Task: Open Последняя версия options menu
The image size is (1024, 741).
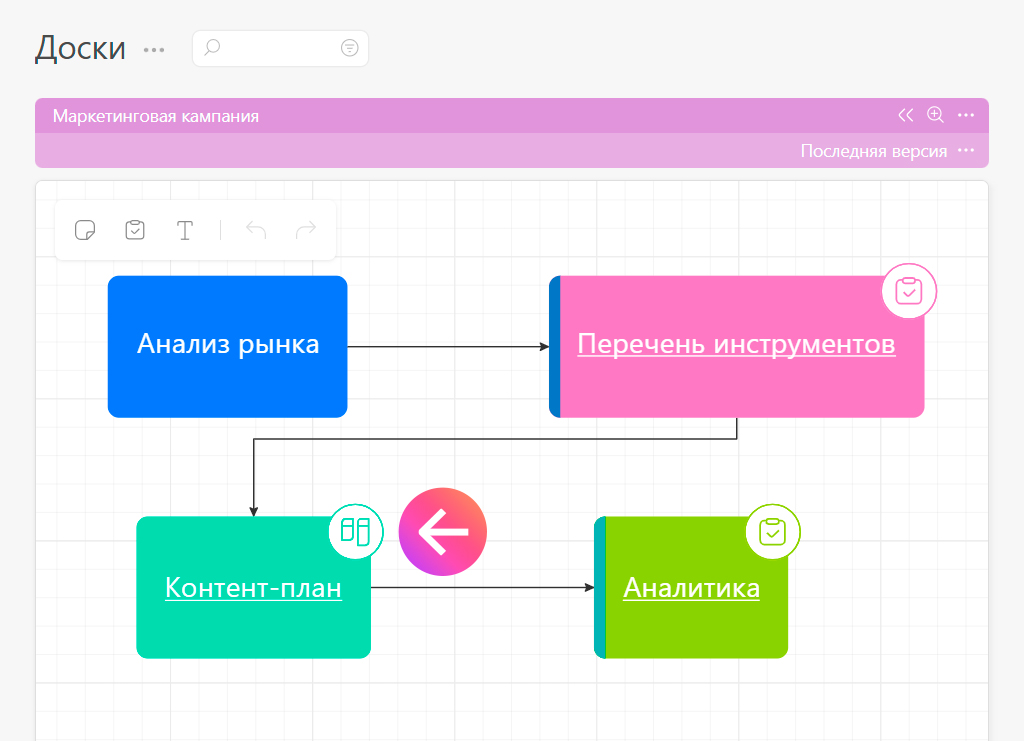Action: [x=965, y=151]
